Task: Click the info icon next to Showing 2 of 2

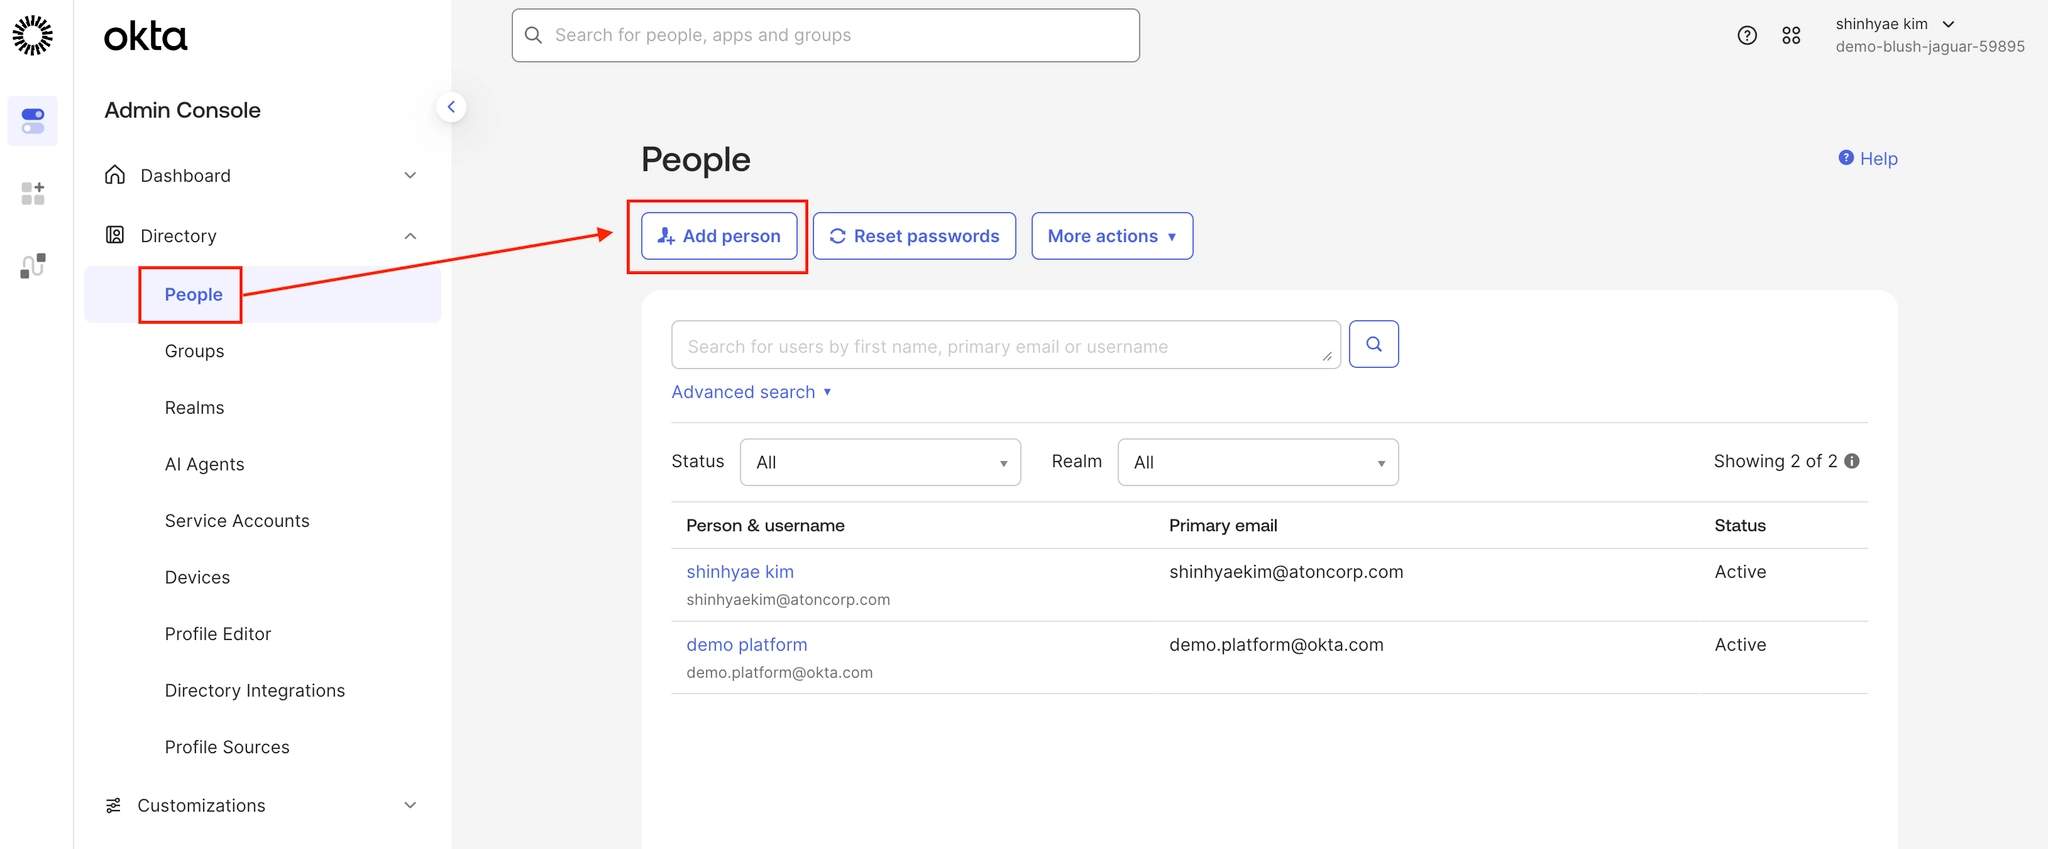Action: [x=1852, y=461]
